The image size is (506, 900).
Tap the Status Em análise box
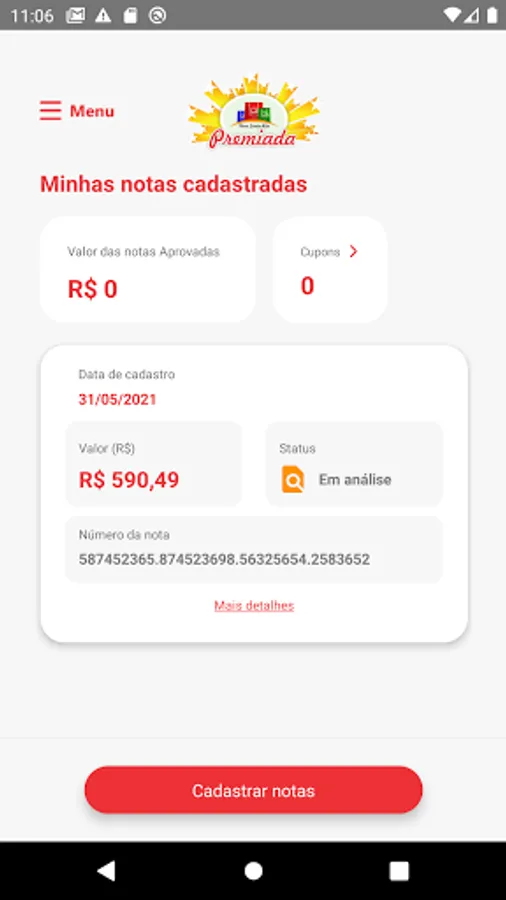click(x=355, y=464)
